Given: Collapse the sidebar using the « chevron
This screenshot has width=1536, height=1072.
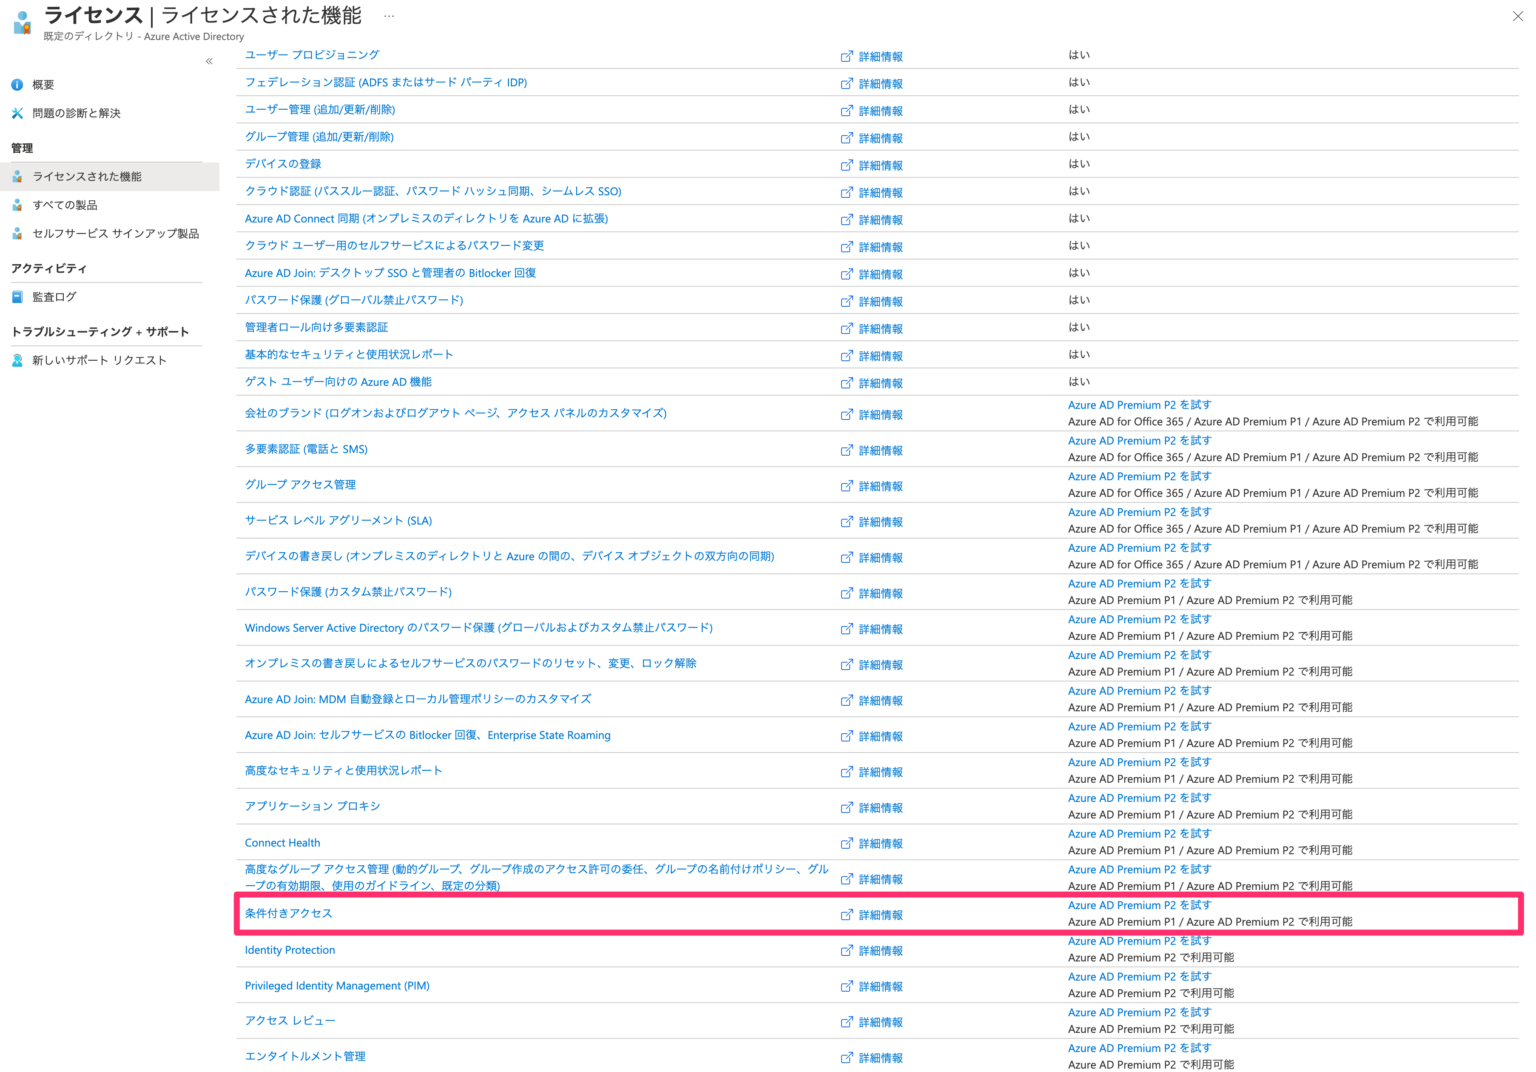Looking at the screenshot, I should coord(209,60).
